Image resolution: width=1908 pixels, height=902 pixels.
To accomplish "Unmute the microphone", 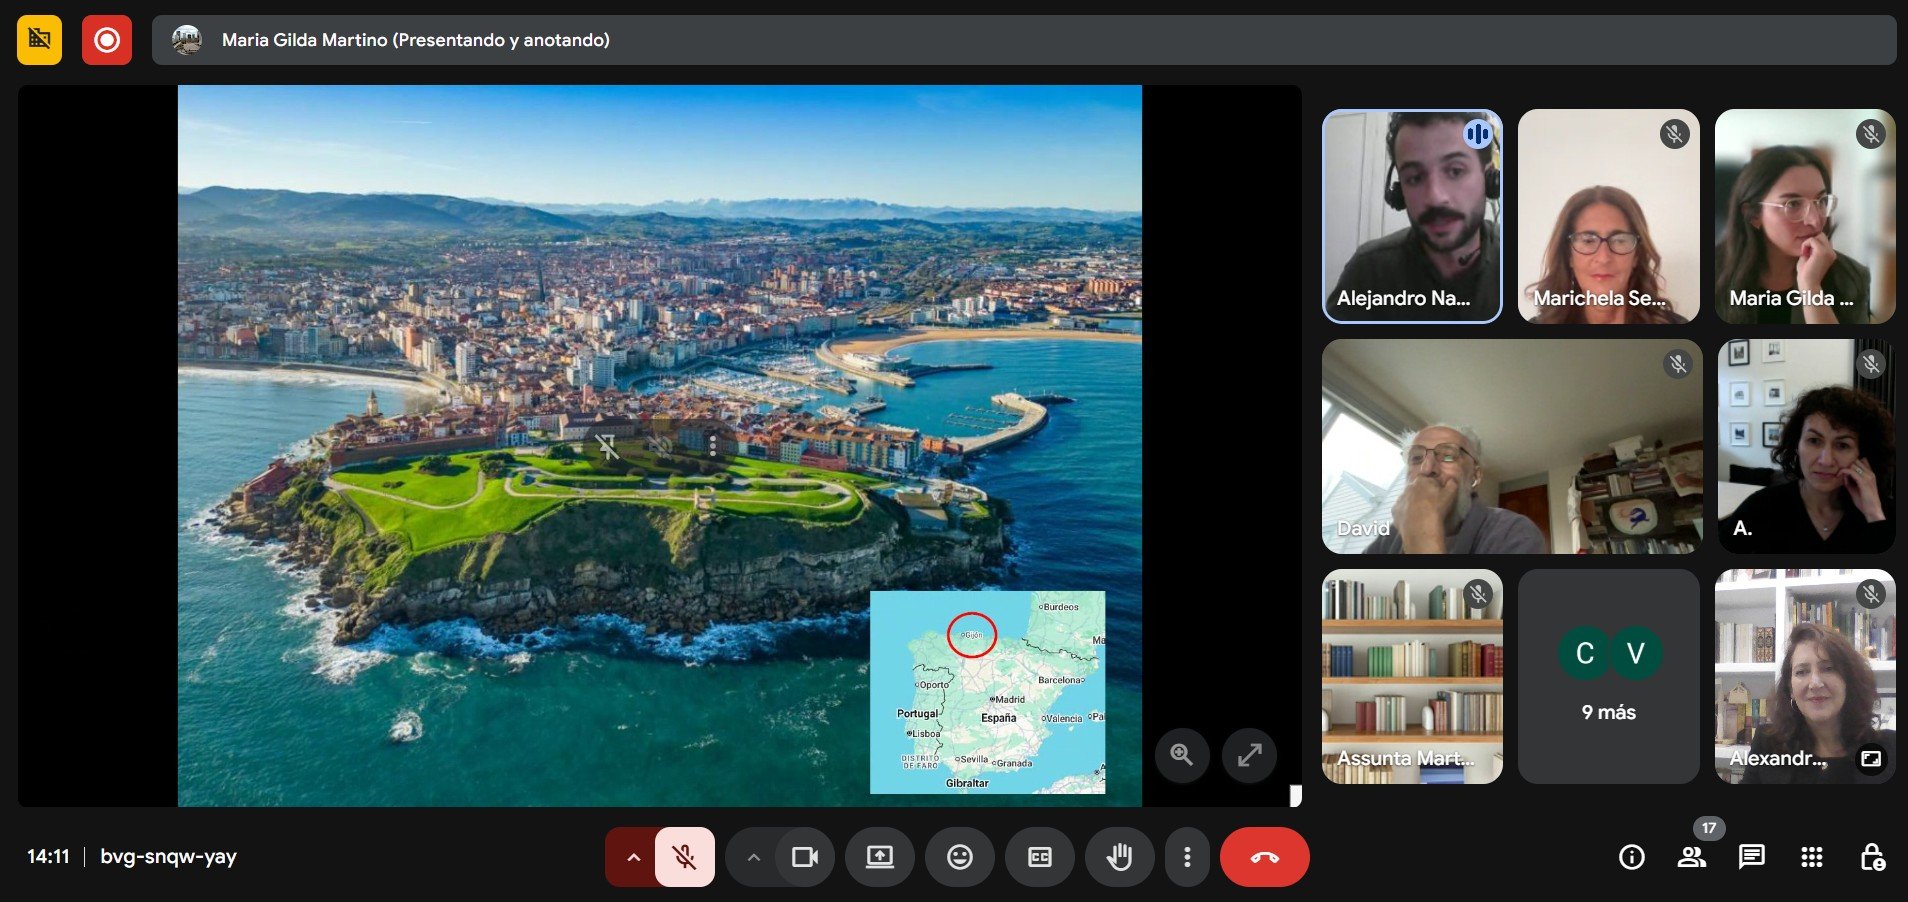I will coord(685,857).
